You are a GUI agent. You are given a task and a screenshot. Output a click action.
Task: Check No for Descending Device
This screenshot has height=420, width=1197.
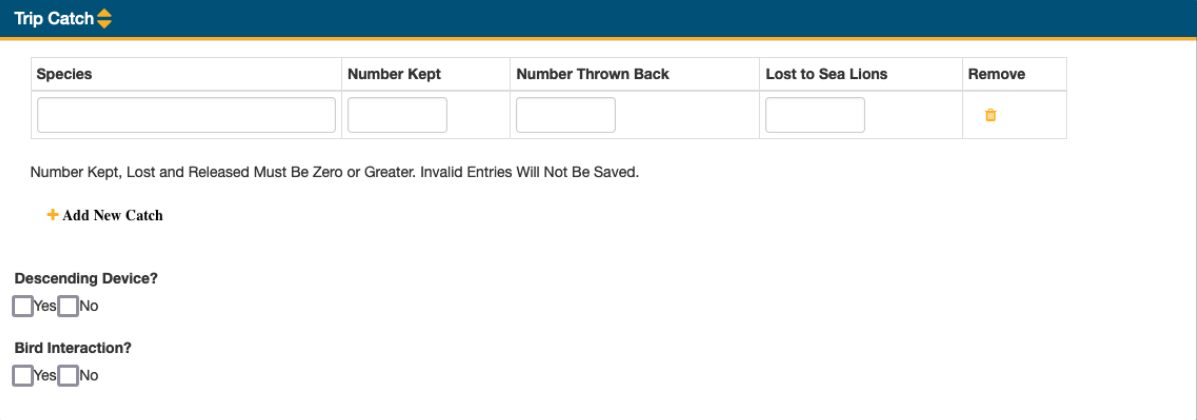(69, 306)
